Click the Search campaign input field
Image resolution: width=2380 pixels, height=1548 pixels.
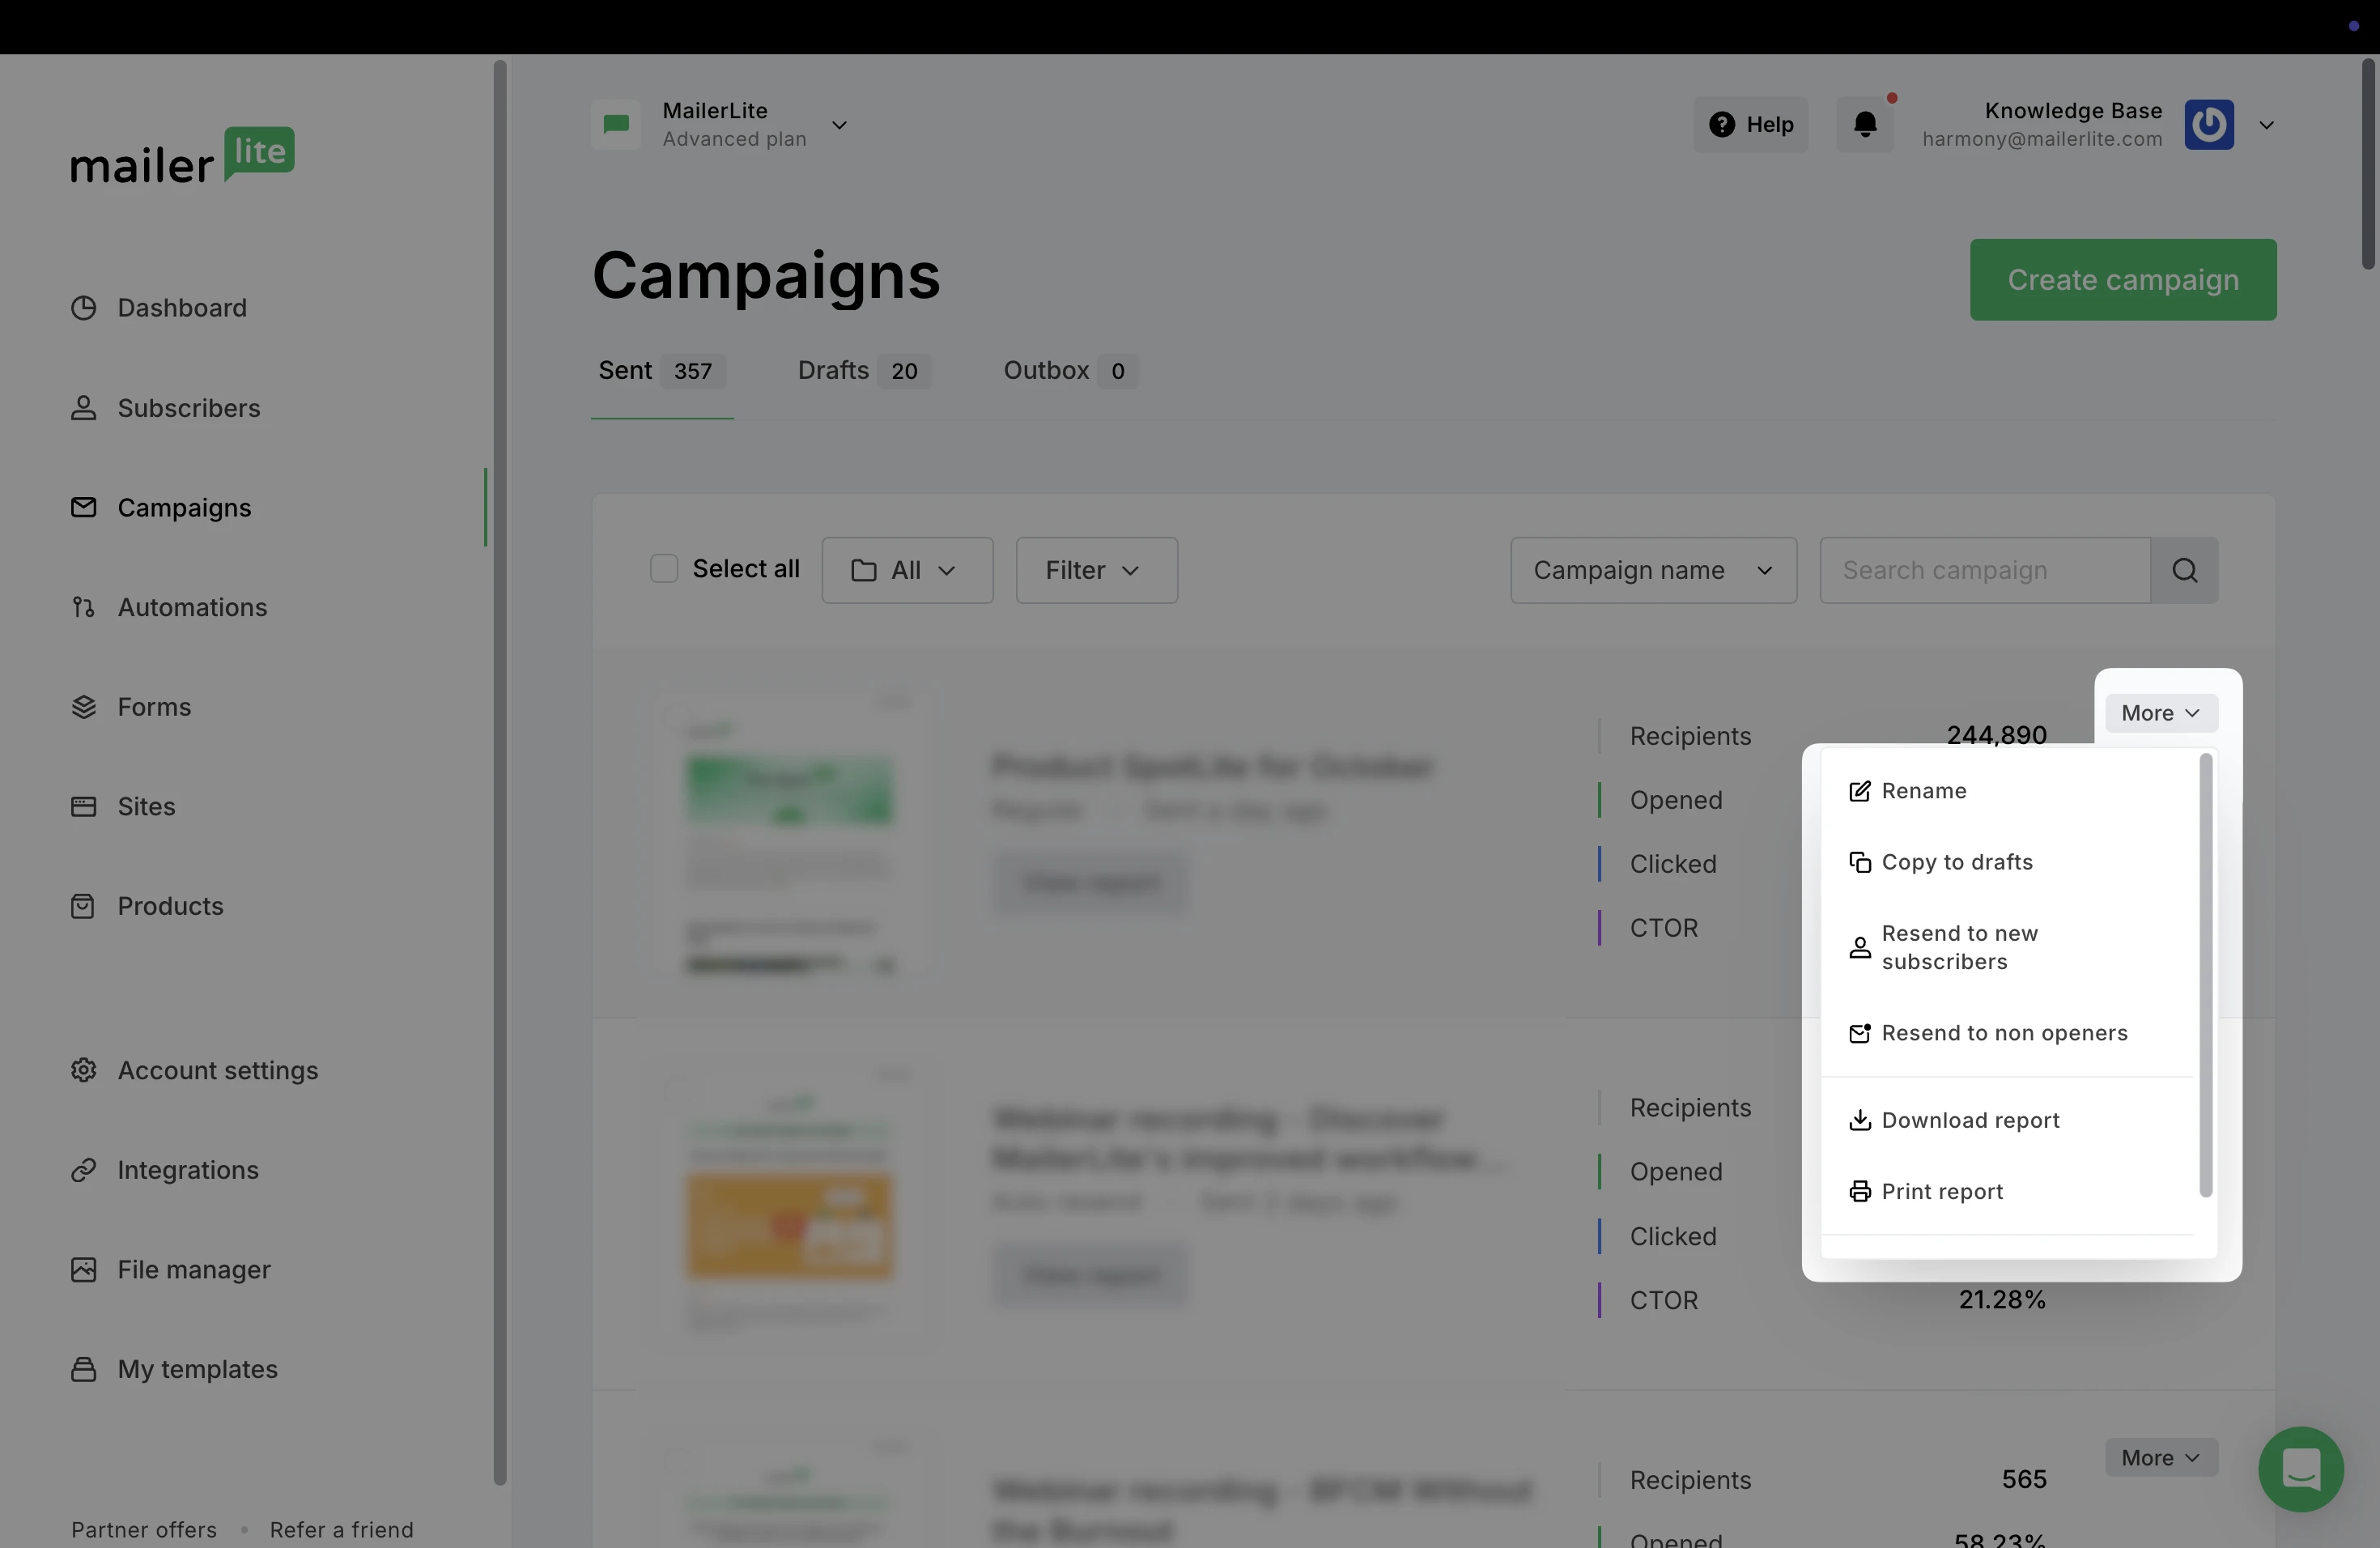pyautogui.click(x=1984, y=570)
